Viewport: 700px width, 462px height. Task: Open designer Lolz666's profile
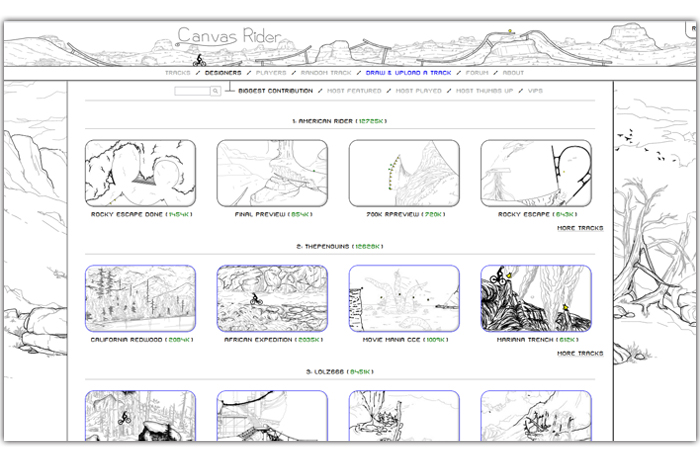pyautogui.click(x=329, y=371)
